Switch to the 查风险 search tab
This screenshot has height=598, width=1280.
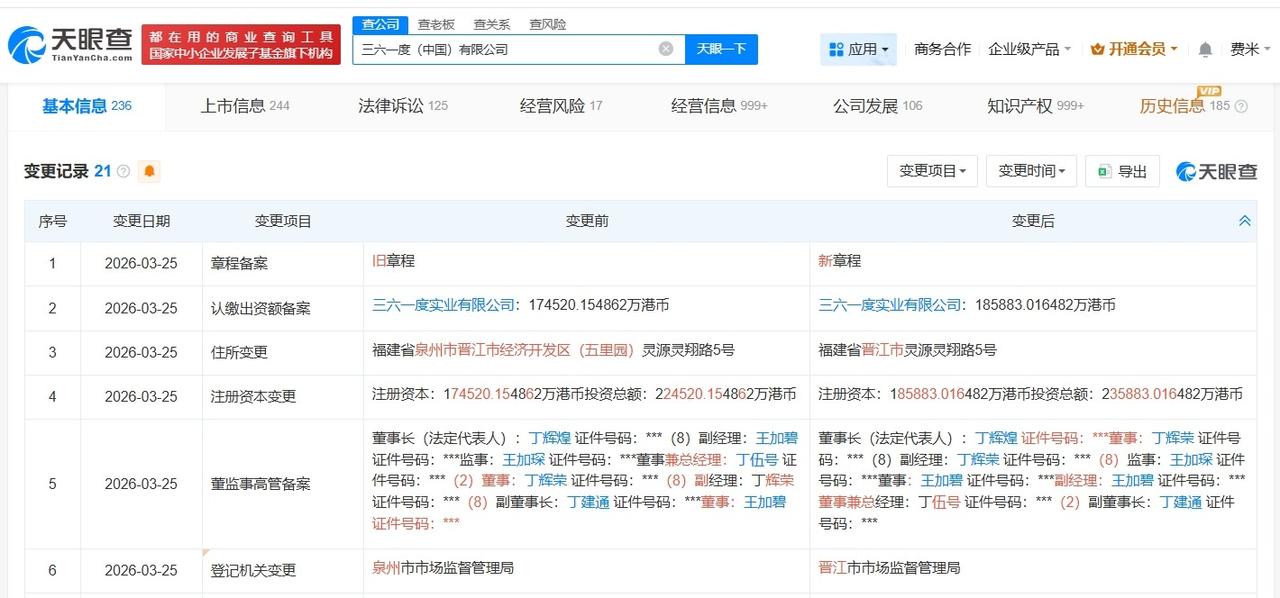(546, 24)
